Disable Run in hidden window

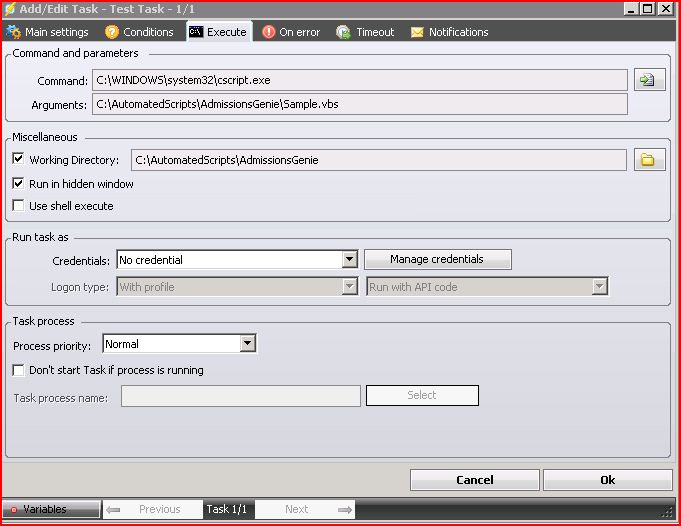click(x=19, y=184)
